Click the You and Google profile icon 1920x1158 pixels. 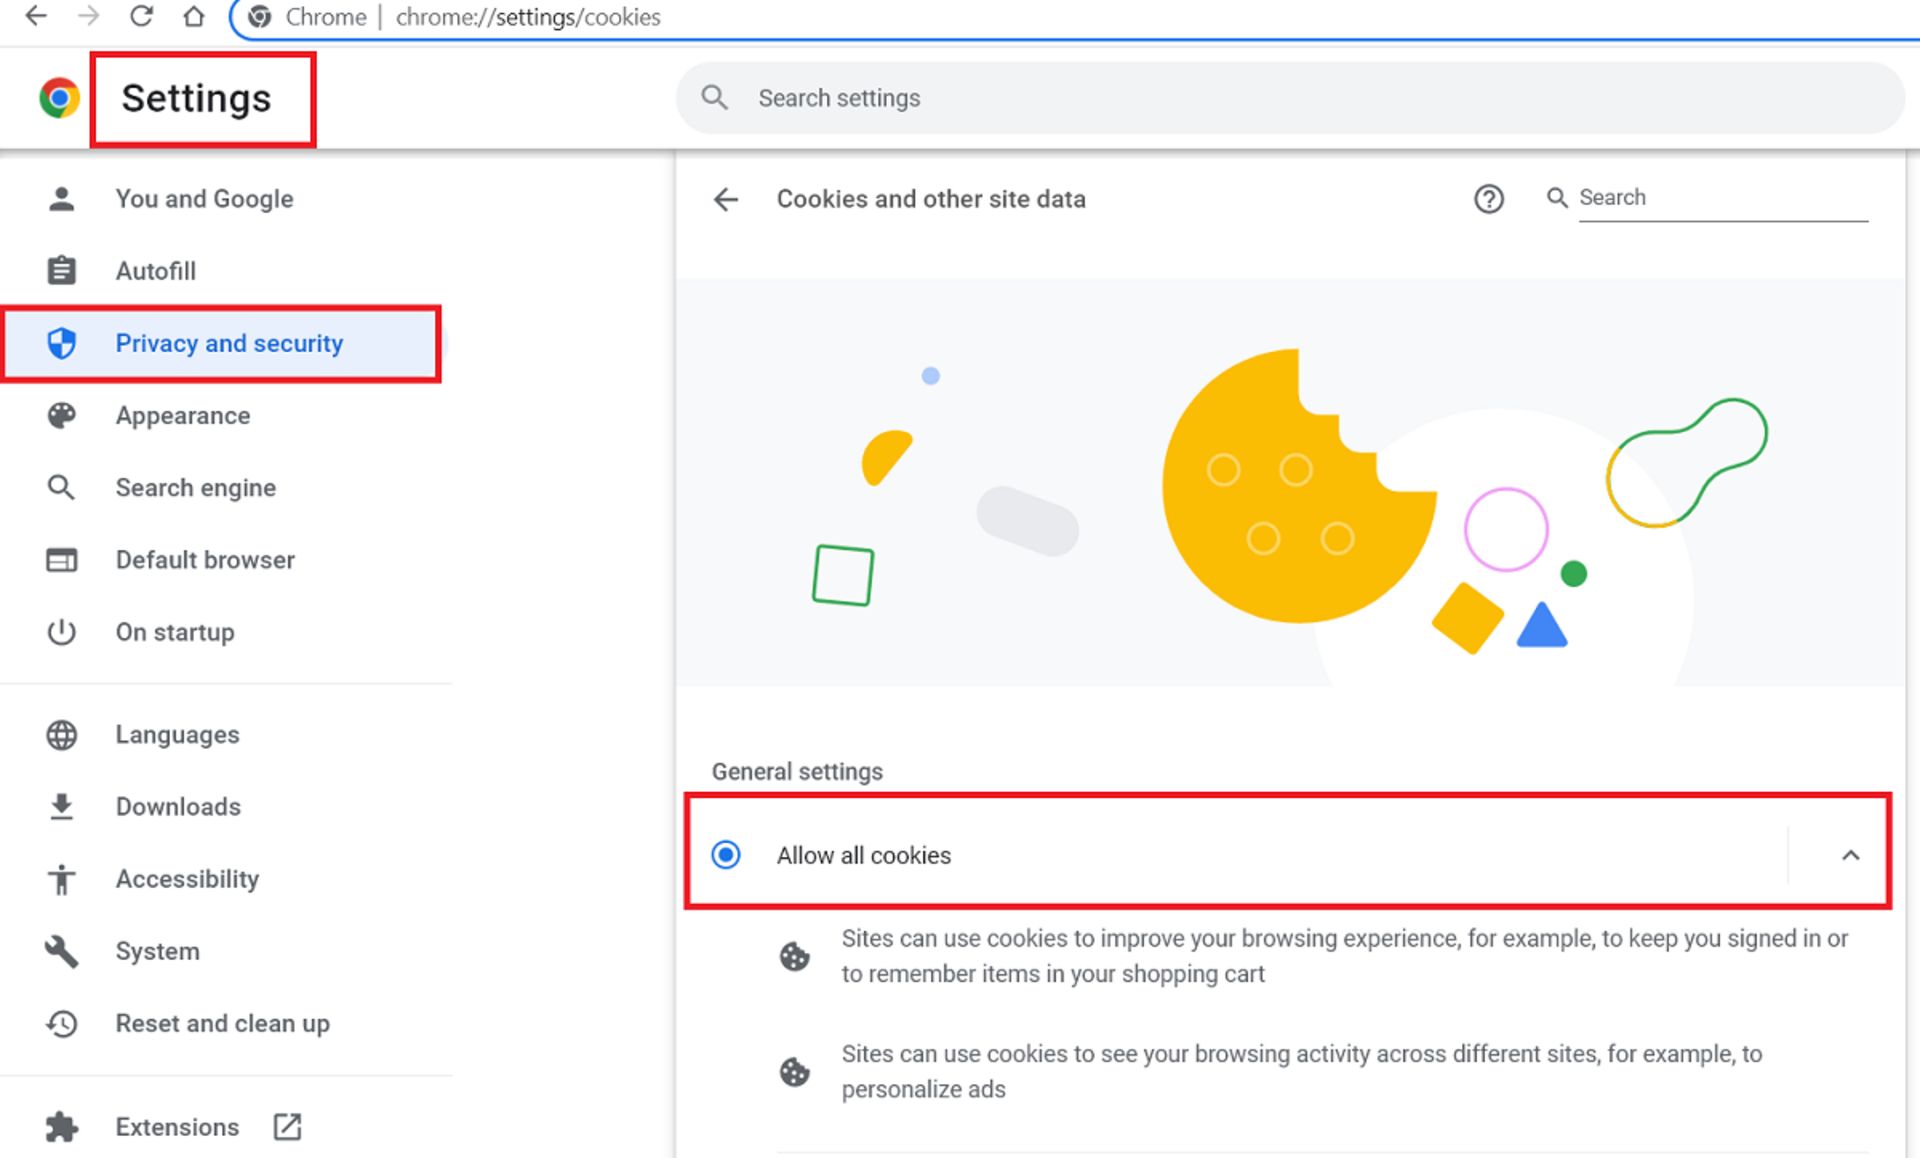[x=62, y=199]
